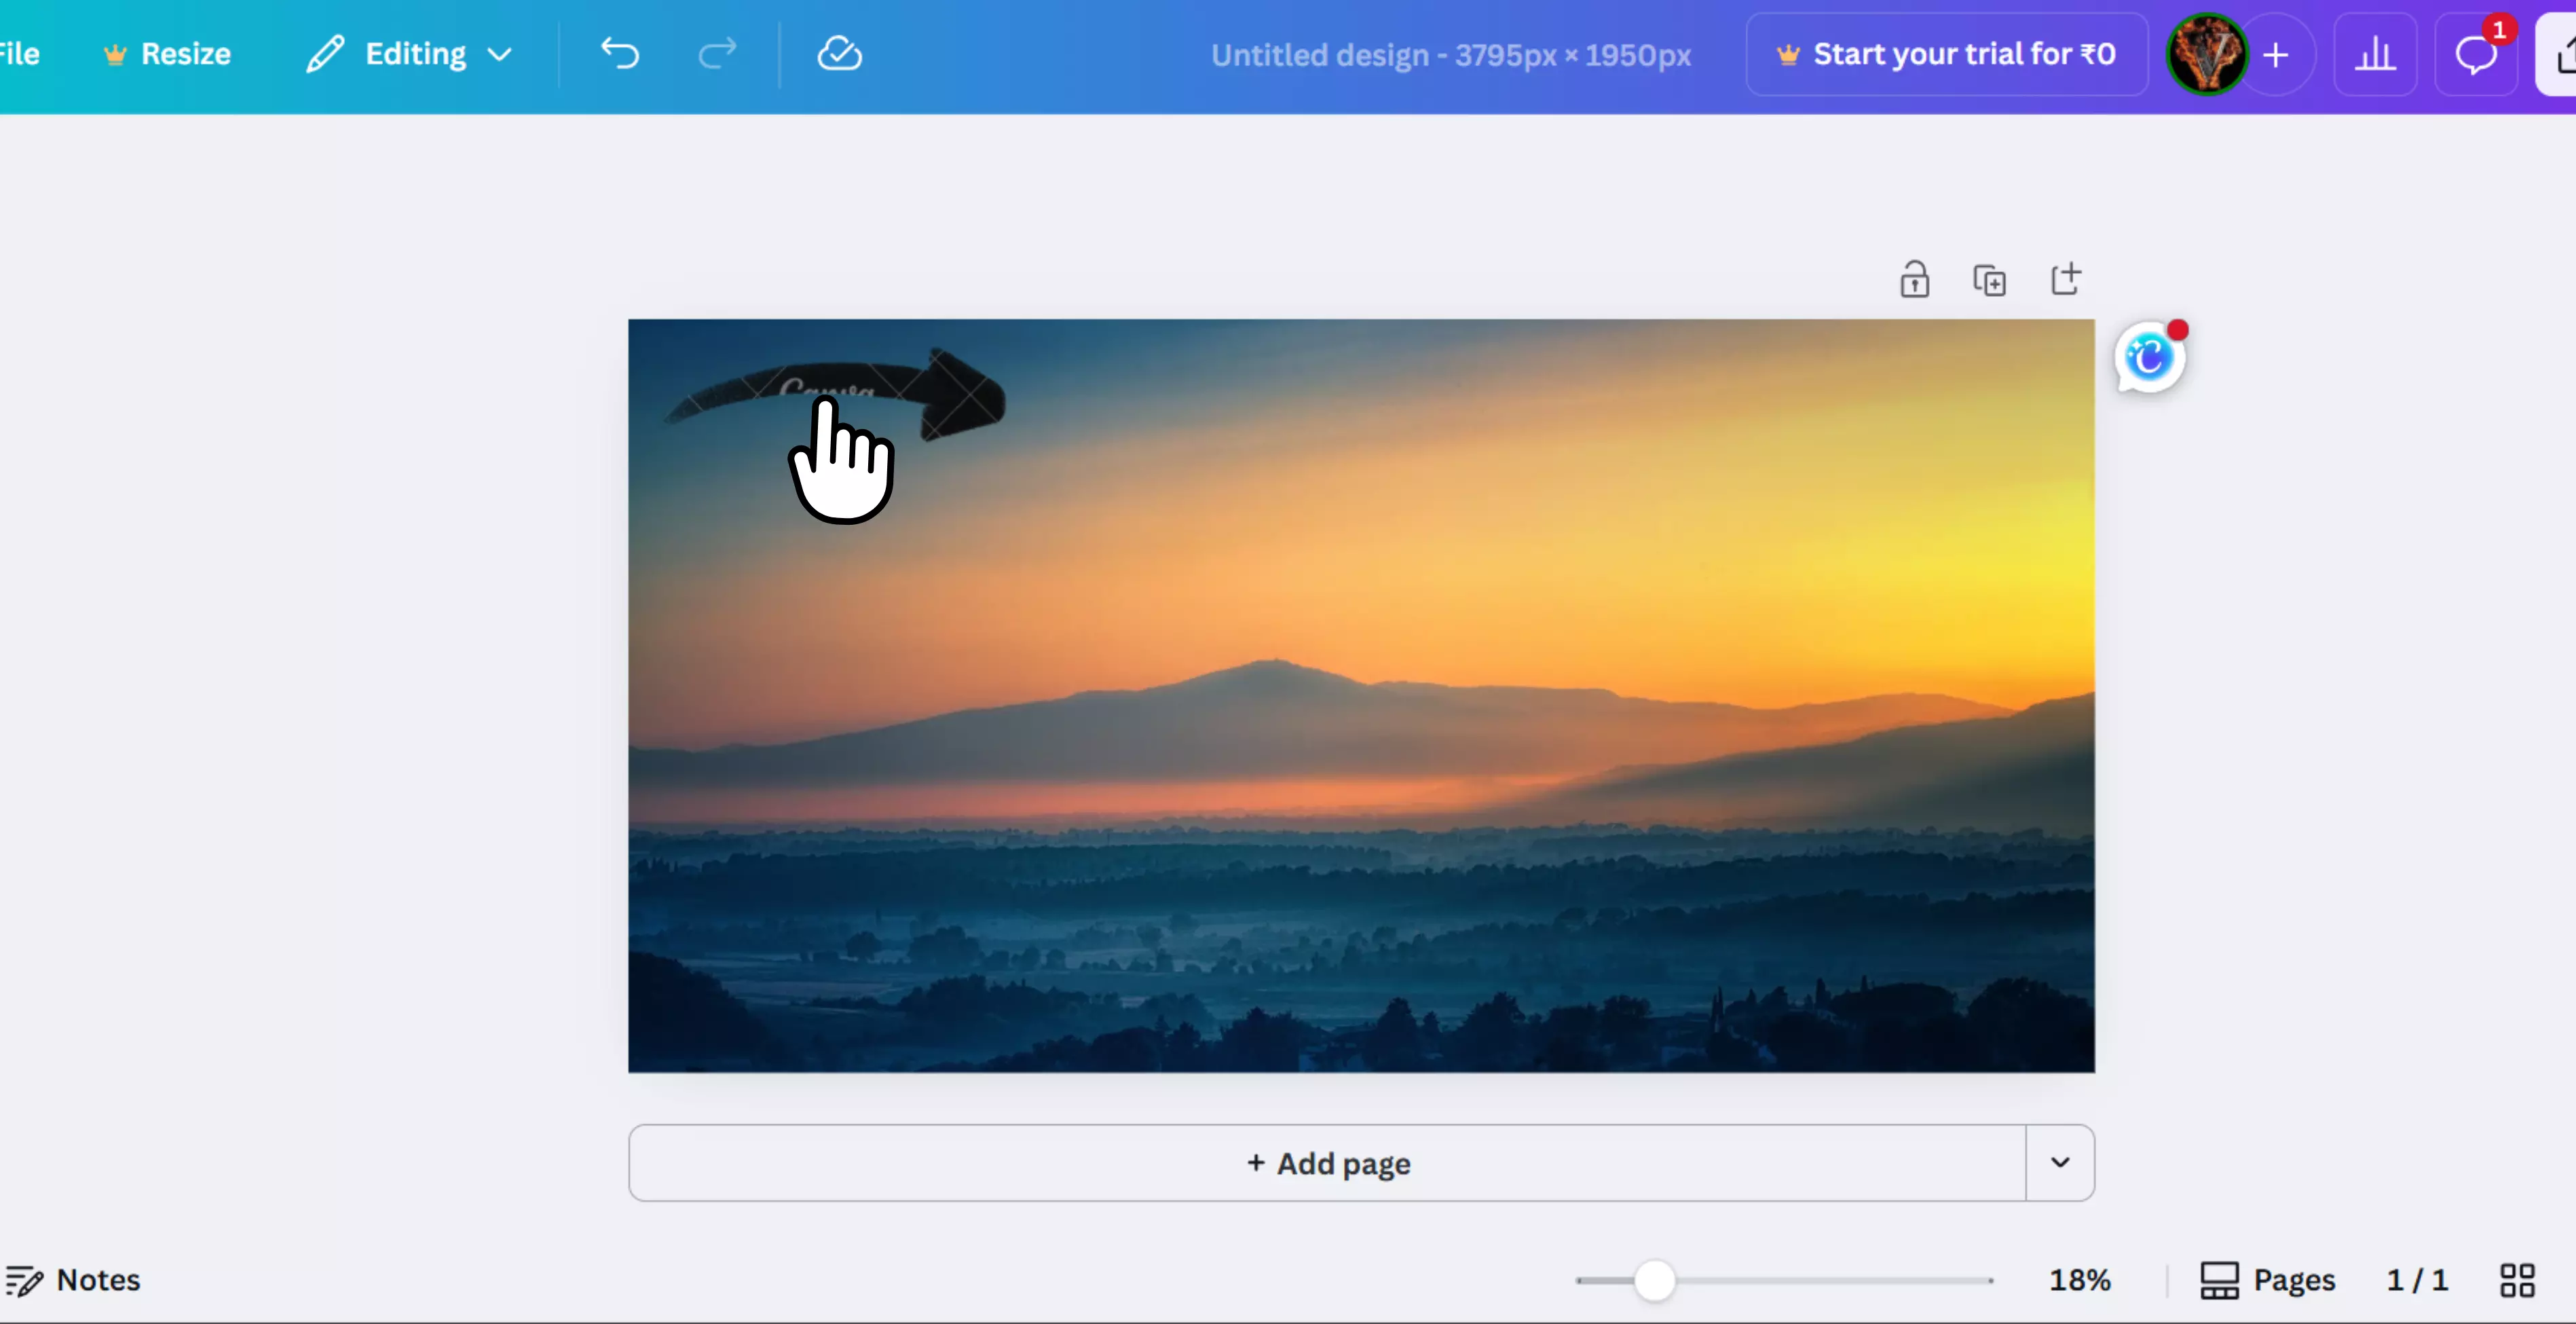The height and width of the screenshot is (1324, 2576).
Task: Duplicate the page with the copy icon
Action: click(x=1989, y=280)
